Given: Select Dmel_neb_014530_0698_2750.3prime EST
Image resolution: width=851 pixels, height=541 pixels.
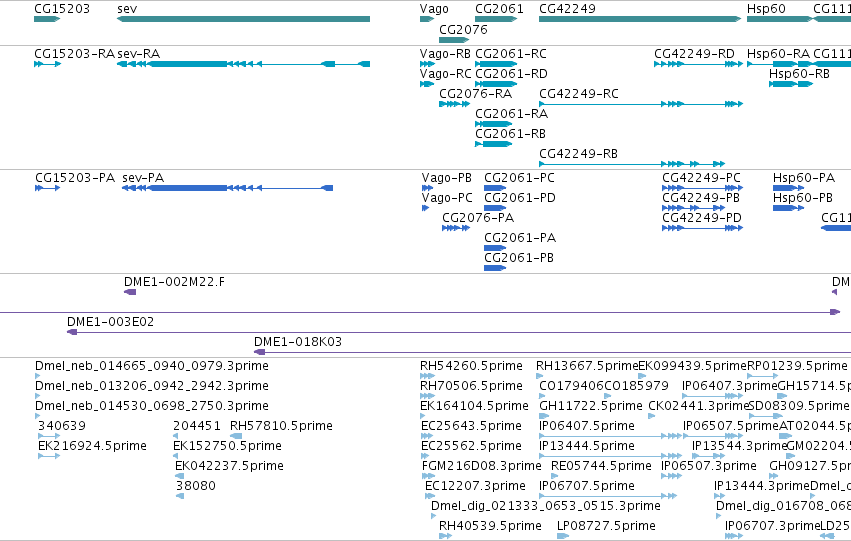Looking at the screenshot, I should click(x=37, y=416).
